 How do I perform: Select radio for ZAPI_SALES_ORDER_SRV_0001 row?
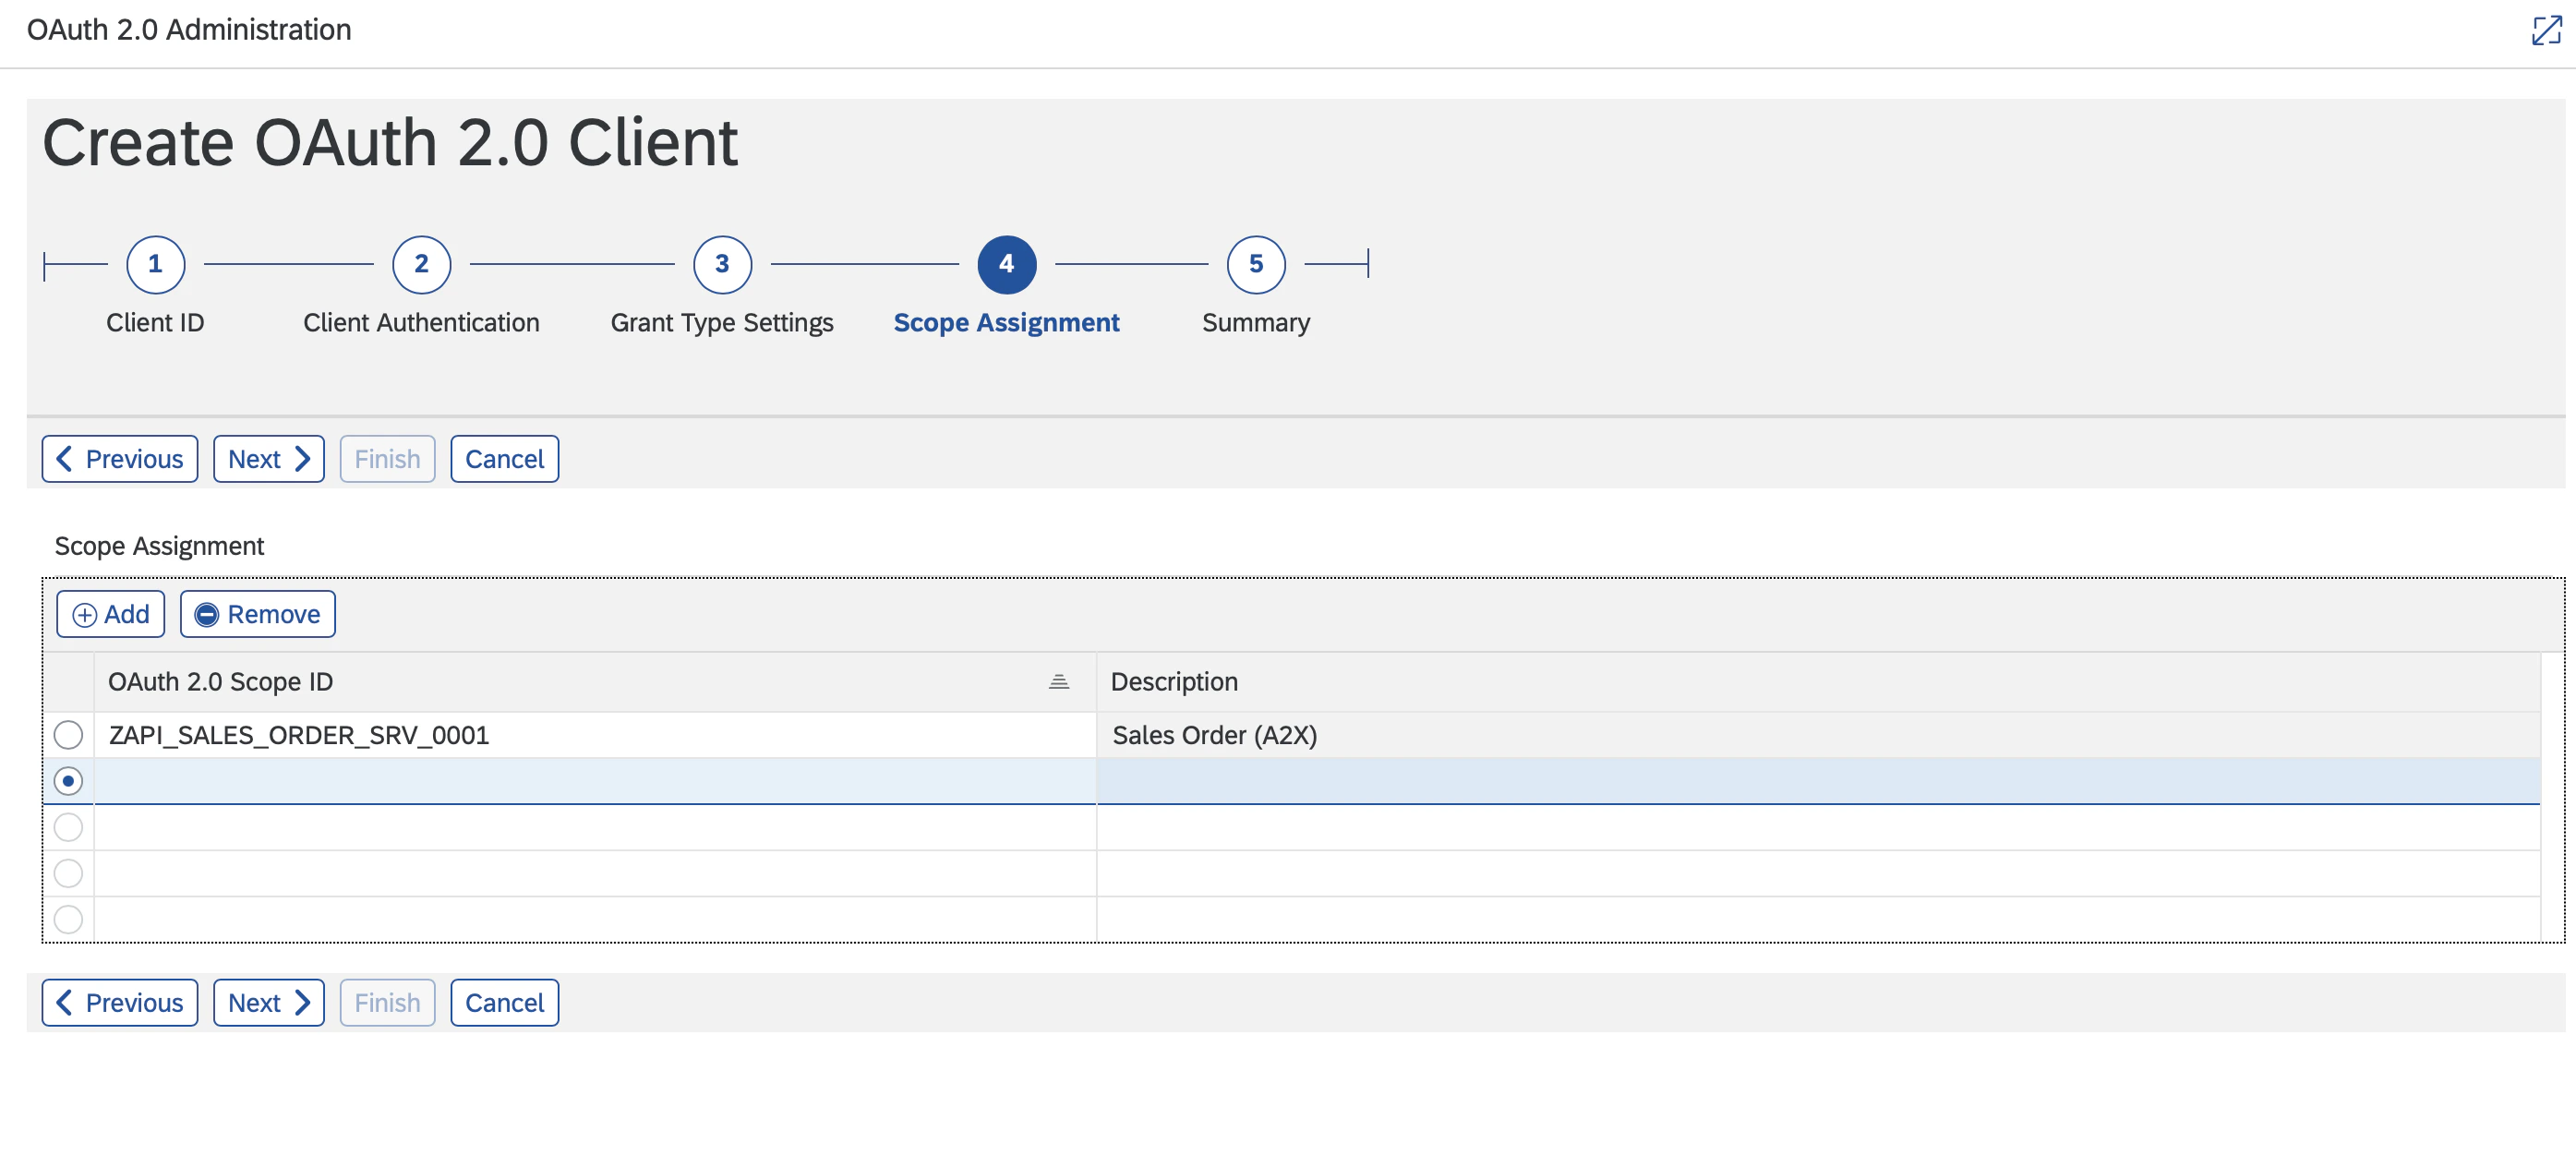click(x=68, y=735)
